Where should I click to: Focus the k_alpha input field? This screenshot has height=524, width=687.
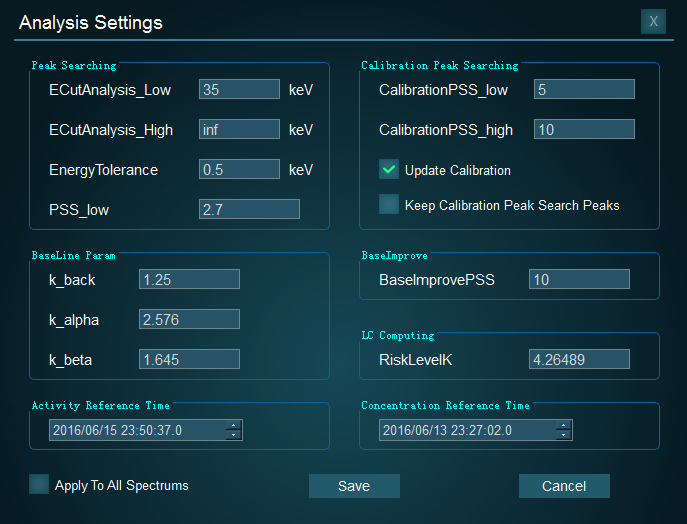[x=189, y=319]
